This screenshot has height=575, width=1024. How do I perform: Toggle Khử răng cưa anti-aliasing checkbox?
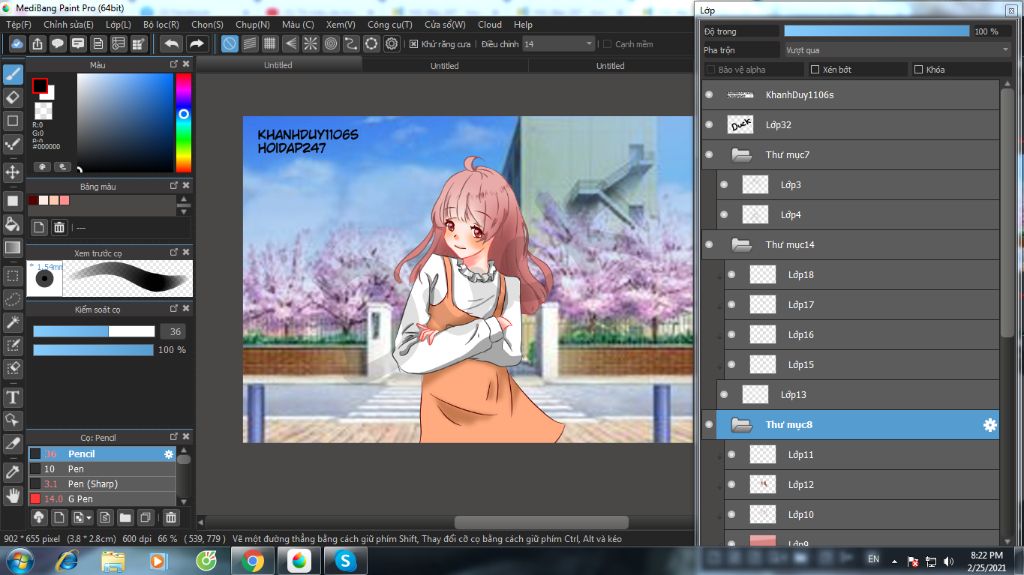[x=413, y=44]
